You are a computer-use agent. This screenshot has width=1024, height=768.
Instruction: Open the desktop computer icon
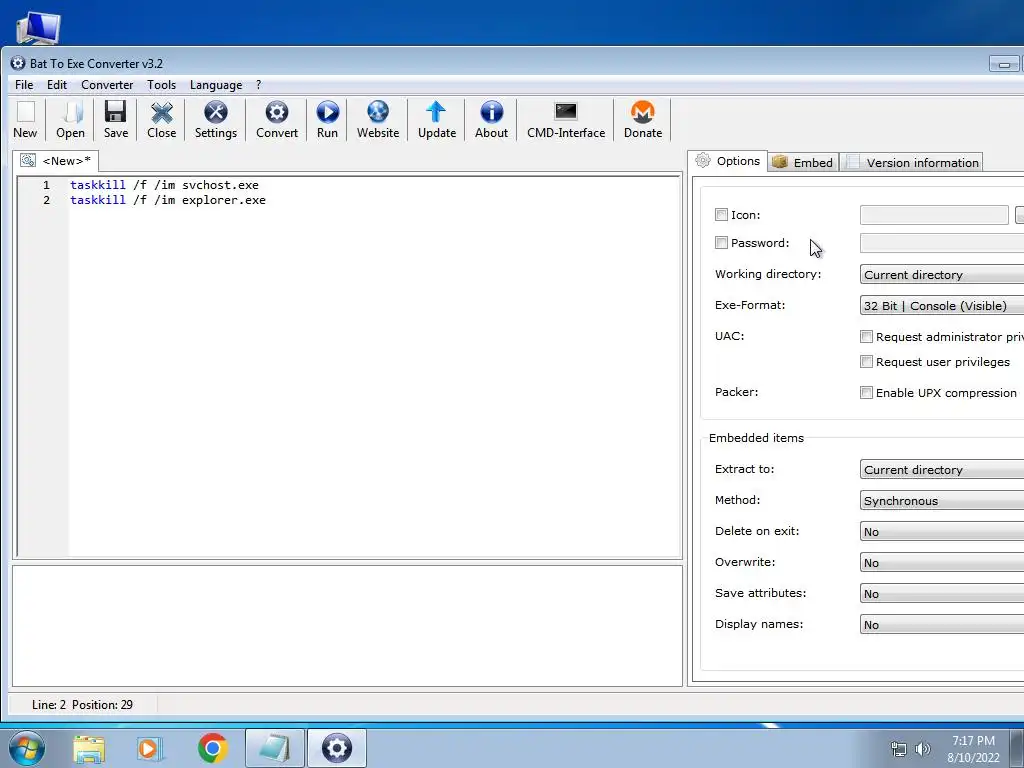pos(38,27)
